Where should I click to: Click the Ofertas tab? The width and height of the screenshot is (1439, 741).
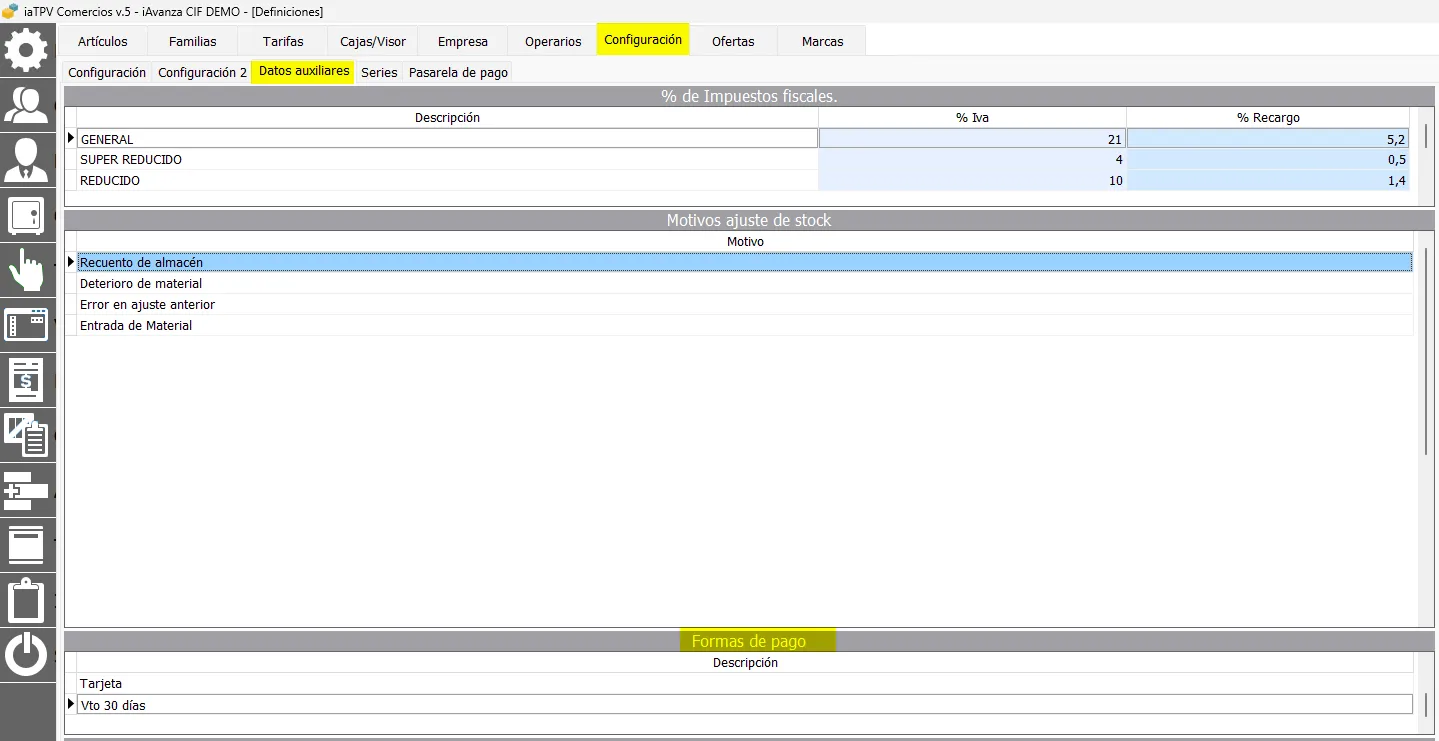click(733, 41)
